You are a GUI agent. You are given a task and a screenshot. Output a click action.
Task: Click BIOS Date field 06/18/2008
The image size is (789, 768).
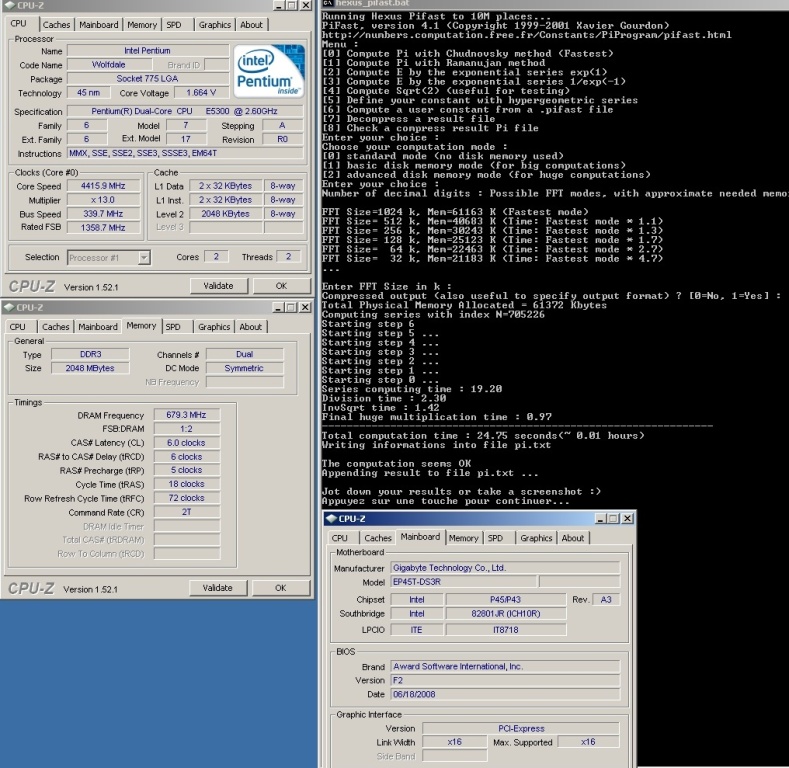tap(505, 695)
